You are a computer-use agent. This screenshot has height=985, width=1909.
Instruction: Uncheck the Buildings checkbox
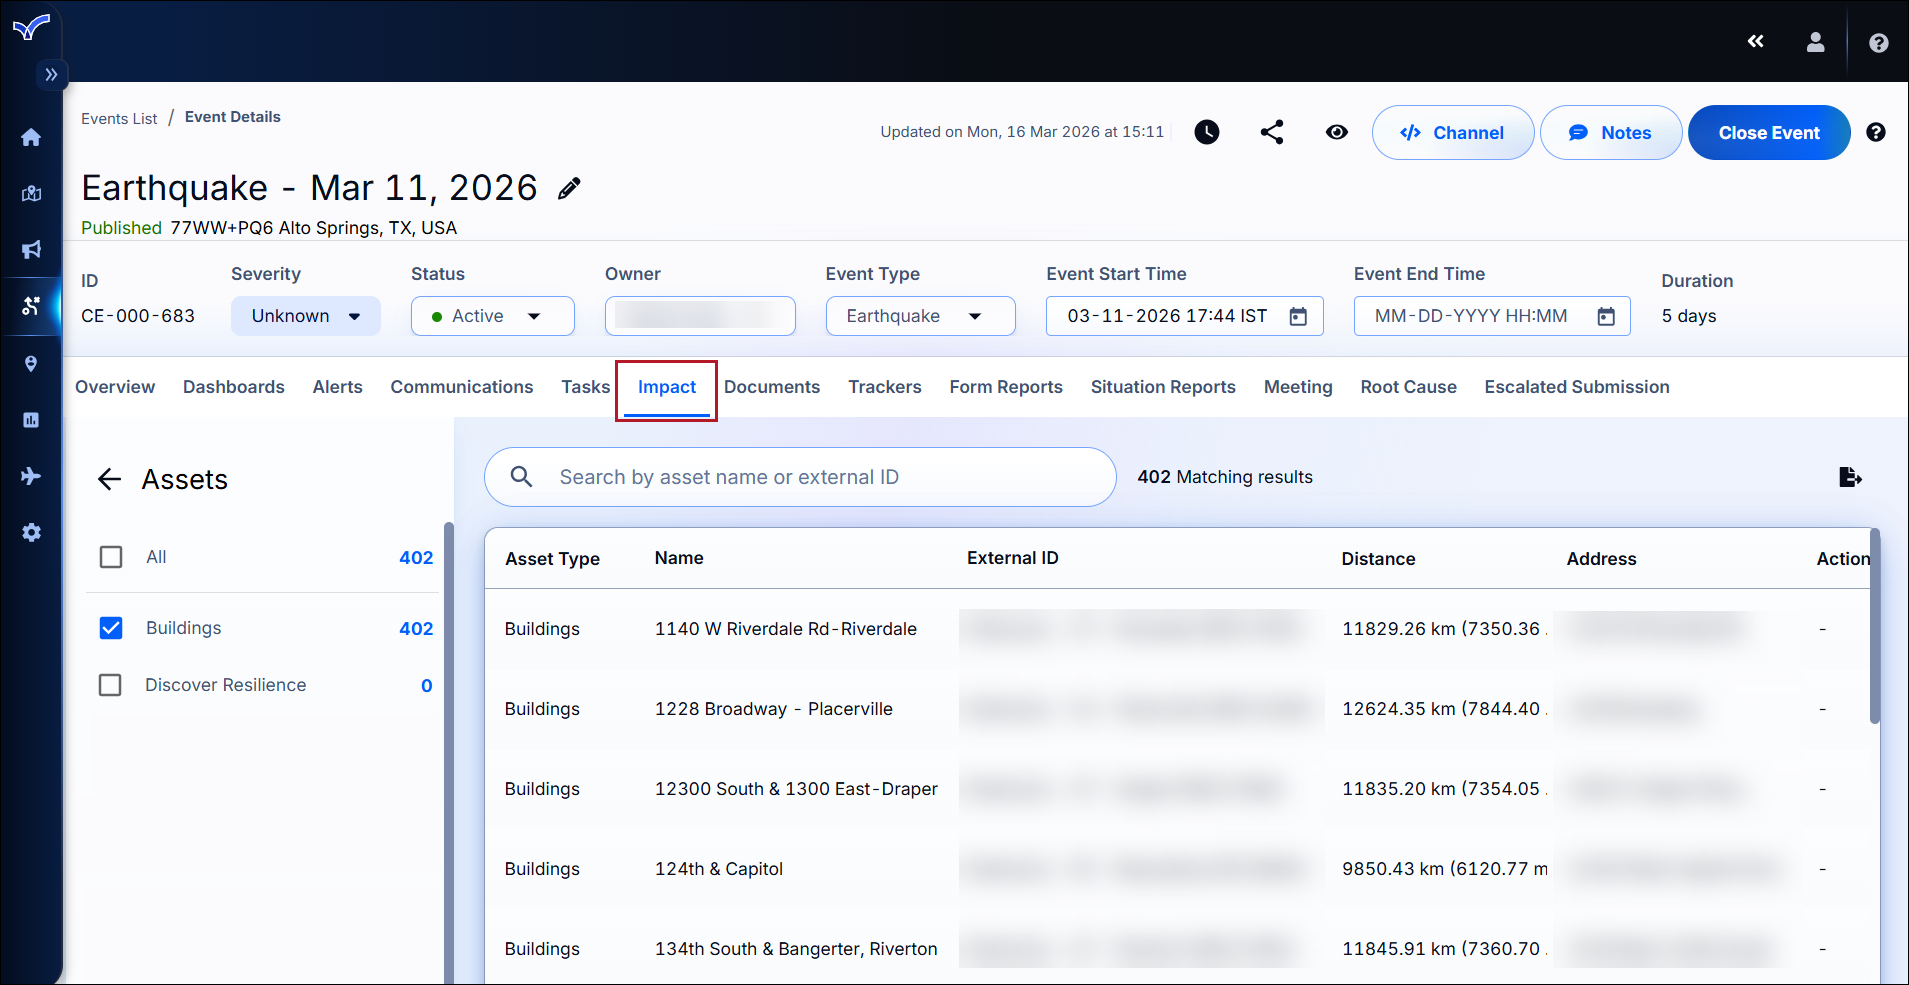coord(111,628)
